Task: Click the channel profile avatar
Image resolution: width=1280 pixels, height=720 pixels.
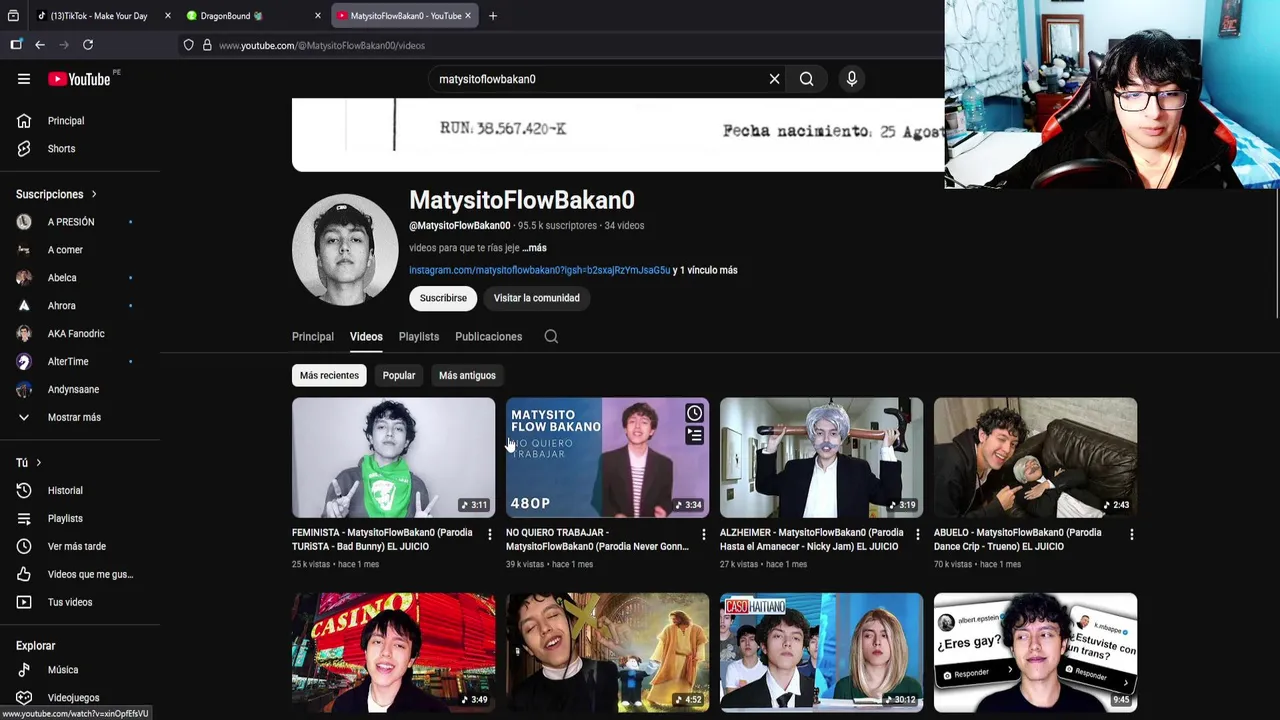Action: pos(344,250)
